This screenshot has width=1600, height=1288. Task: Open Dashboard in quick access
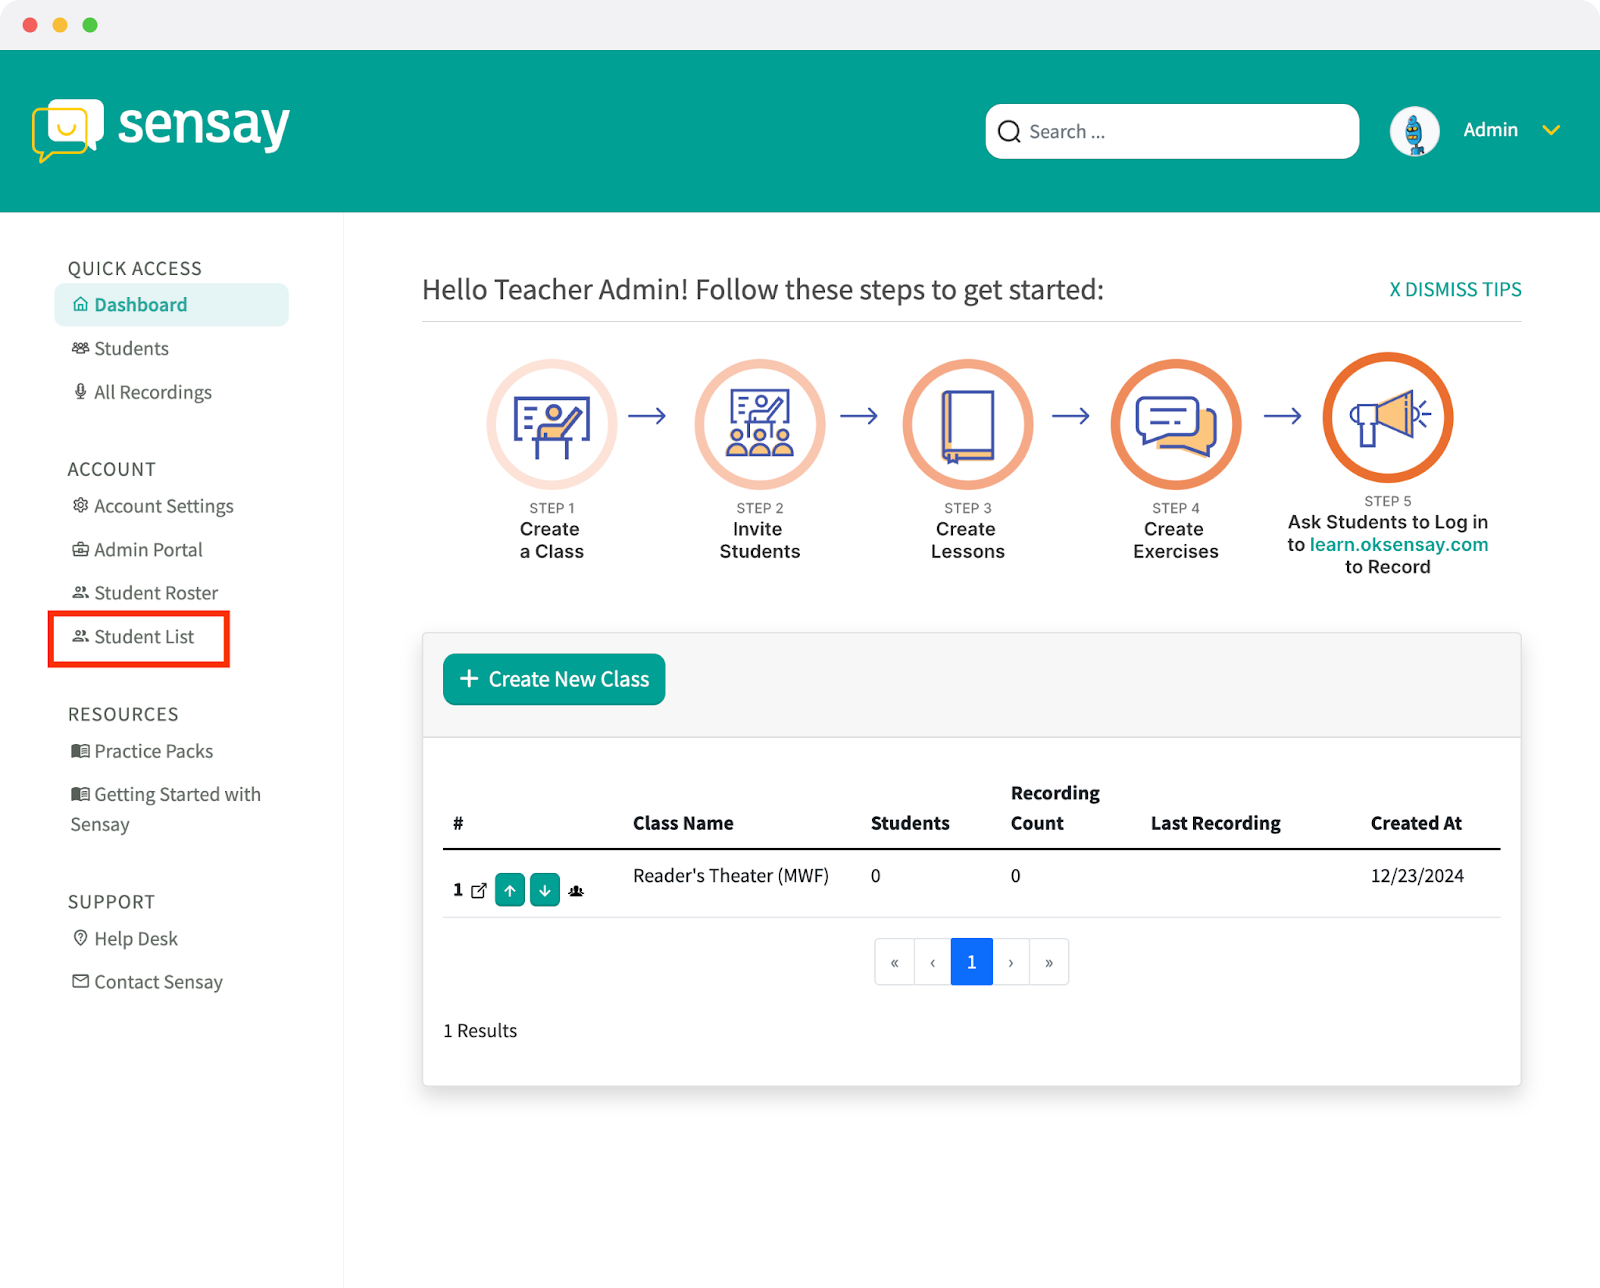tap(171, 305)
